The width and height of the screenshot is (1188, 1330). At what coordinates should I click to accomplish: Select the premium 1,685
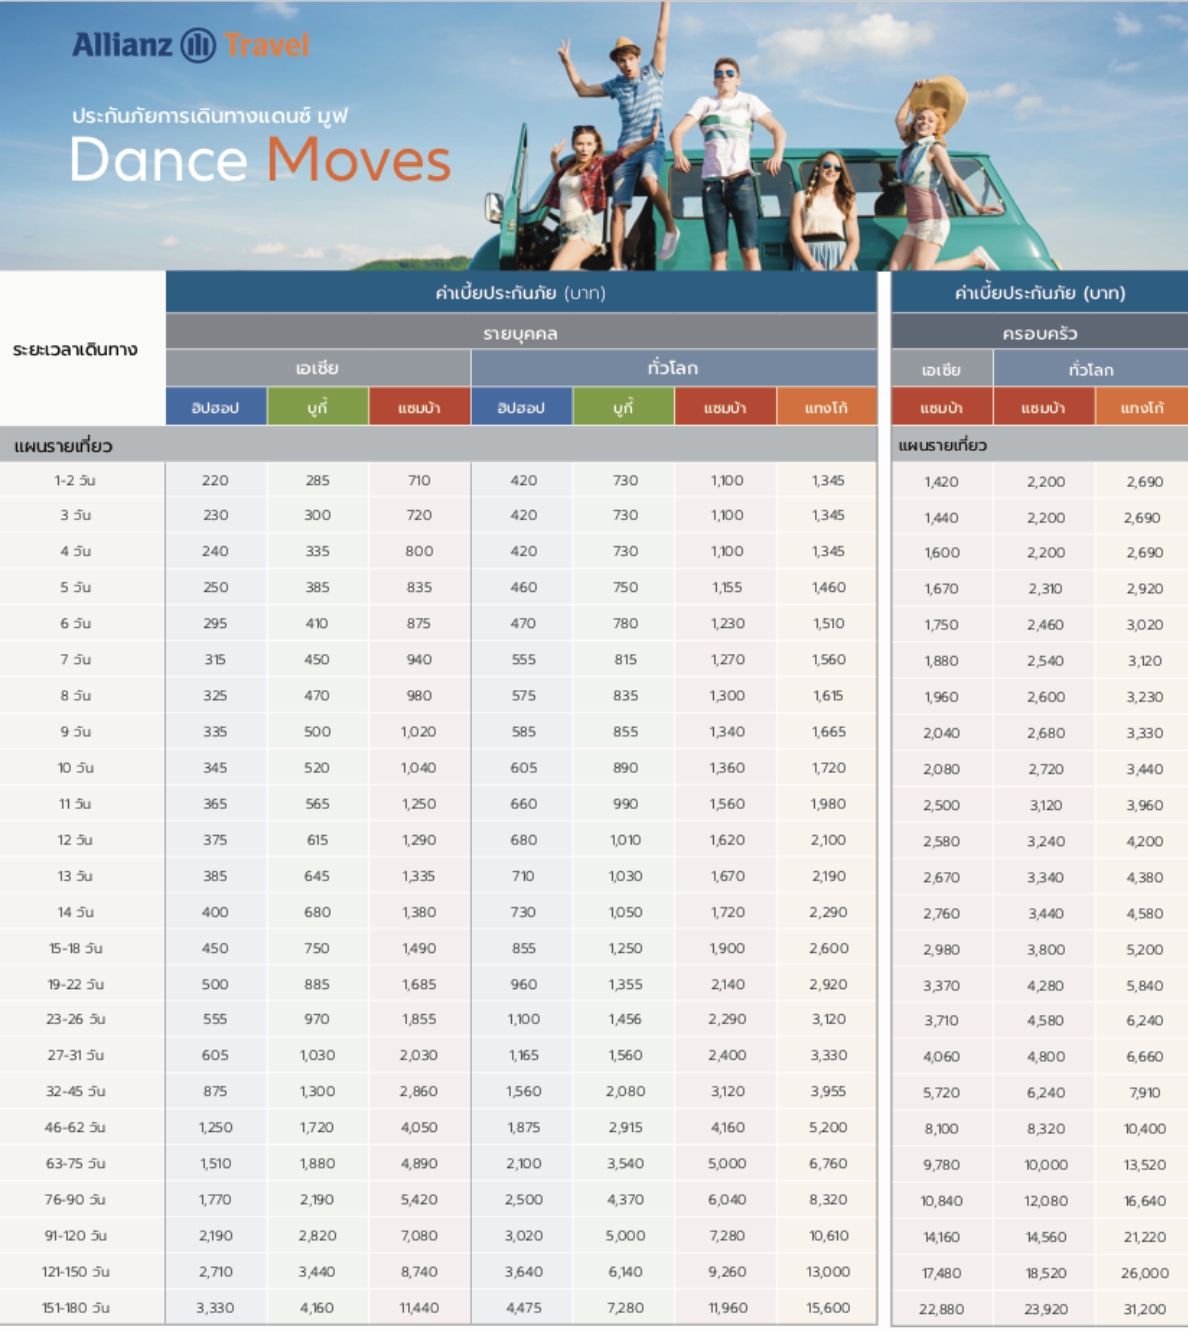[x=418, y=984]
